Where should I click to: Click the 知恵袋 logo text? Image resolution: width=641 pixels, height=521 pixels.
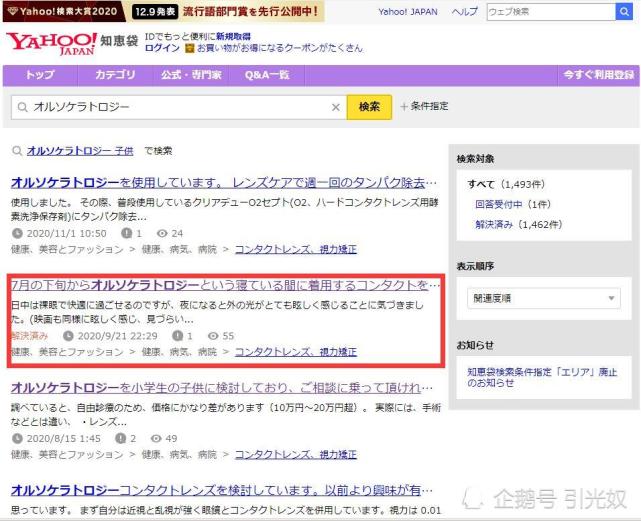pos(119,41)
